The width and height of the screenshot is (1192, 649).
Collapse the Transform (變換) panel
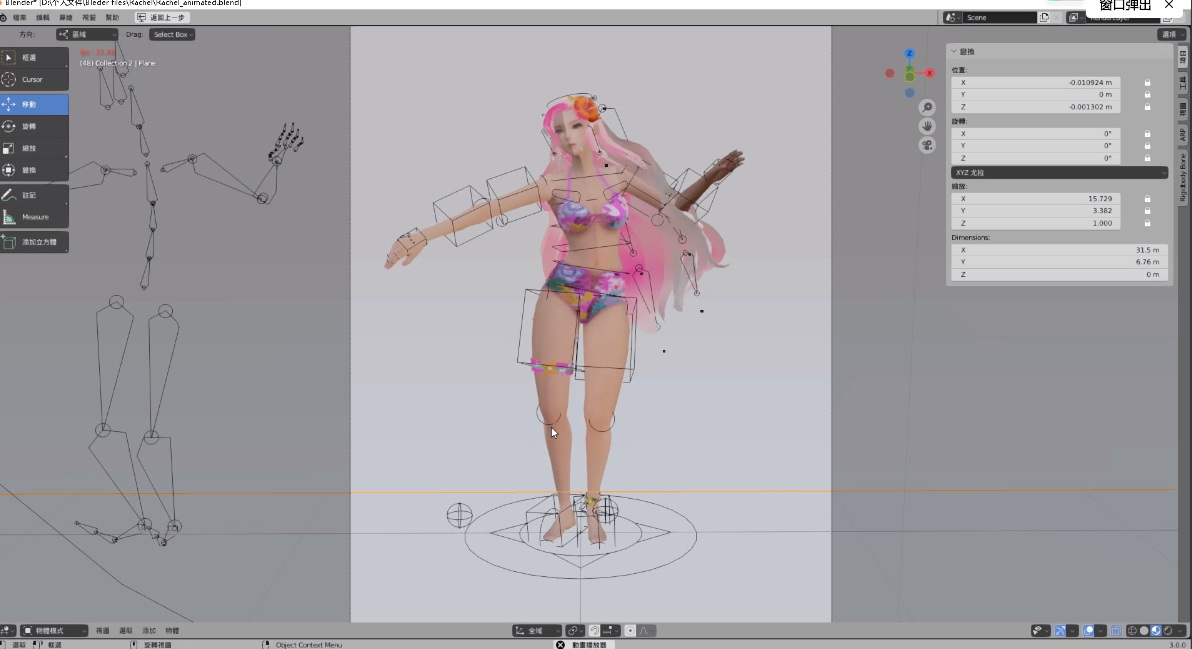click(954, 51)
